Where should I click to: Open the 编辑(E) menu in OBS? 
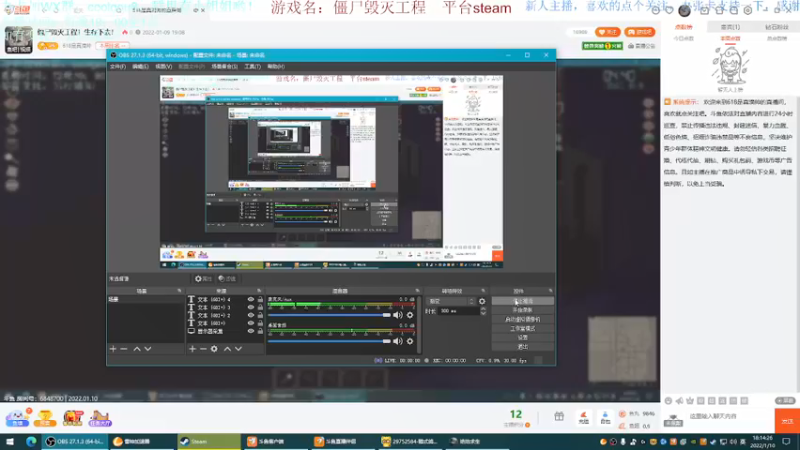pyautogui.click(x=140, y=66)
